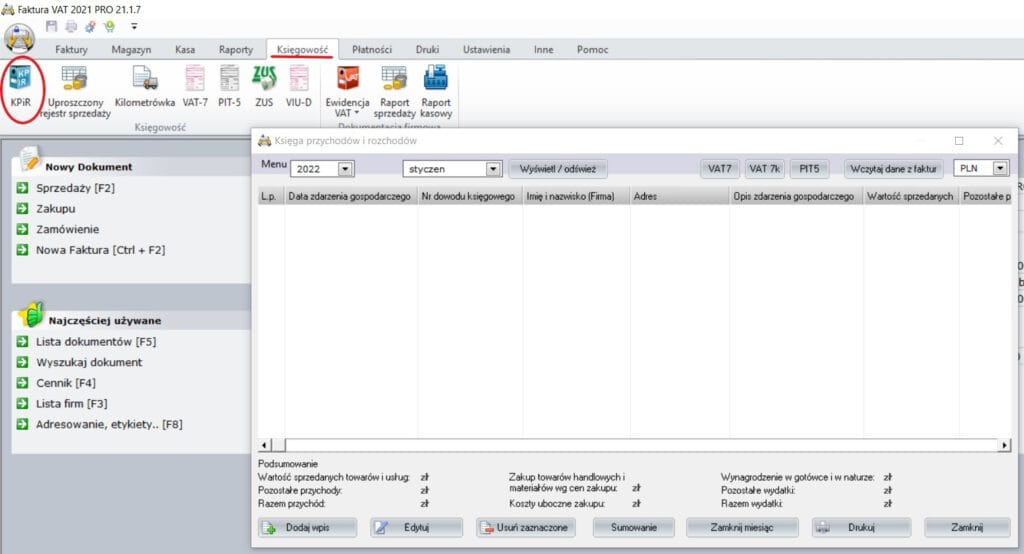The image size is (1024, 554).
Task: Click the PIT-5 ribbon icon
Action: pyautogui.click(x=229, y=86)
